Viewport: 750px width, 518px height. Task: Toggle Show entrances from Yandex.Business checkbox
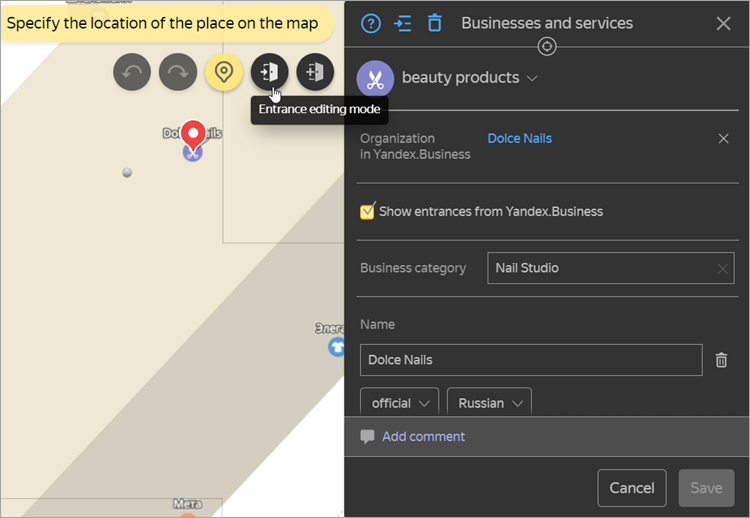coord(367,211)
